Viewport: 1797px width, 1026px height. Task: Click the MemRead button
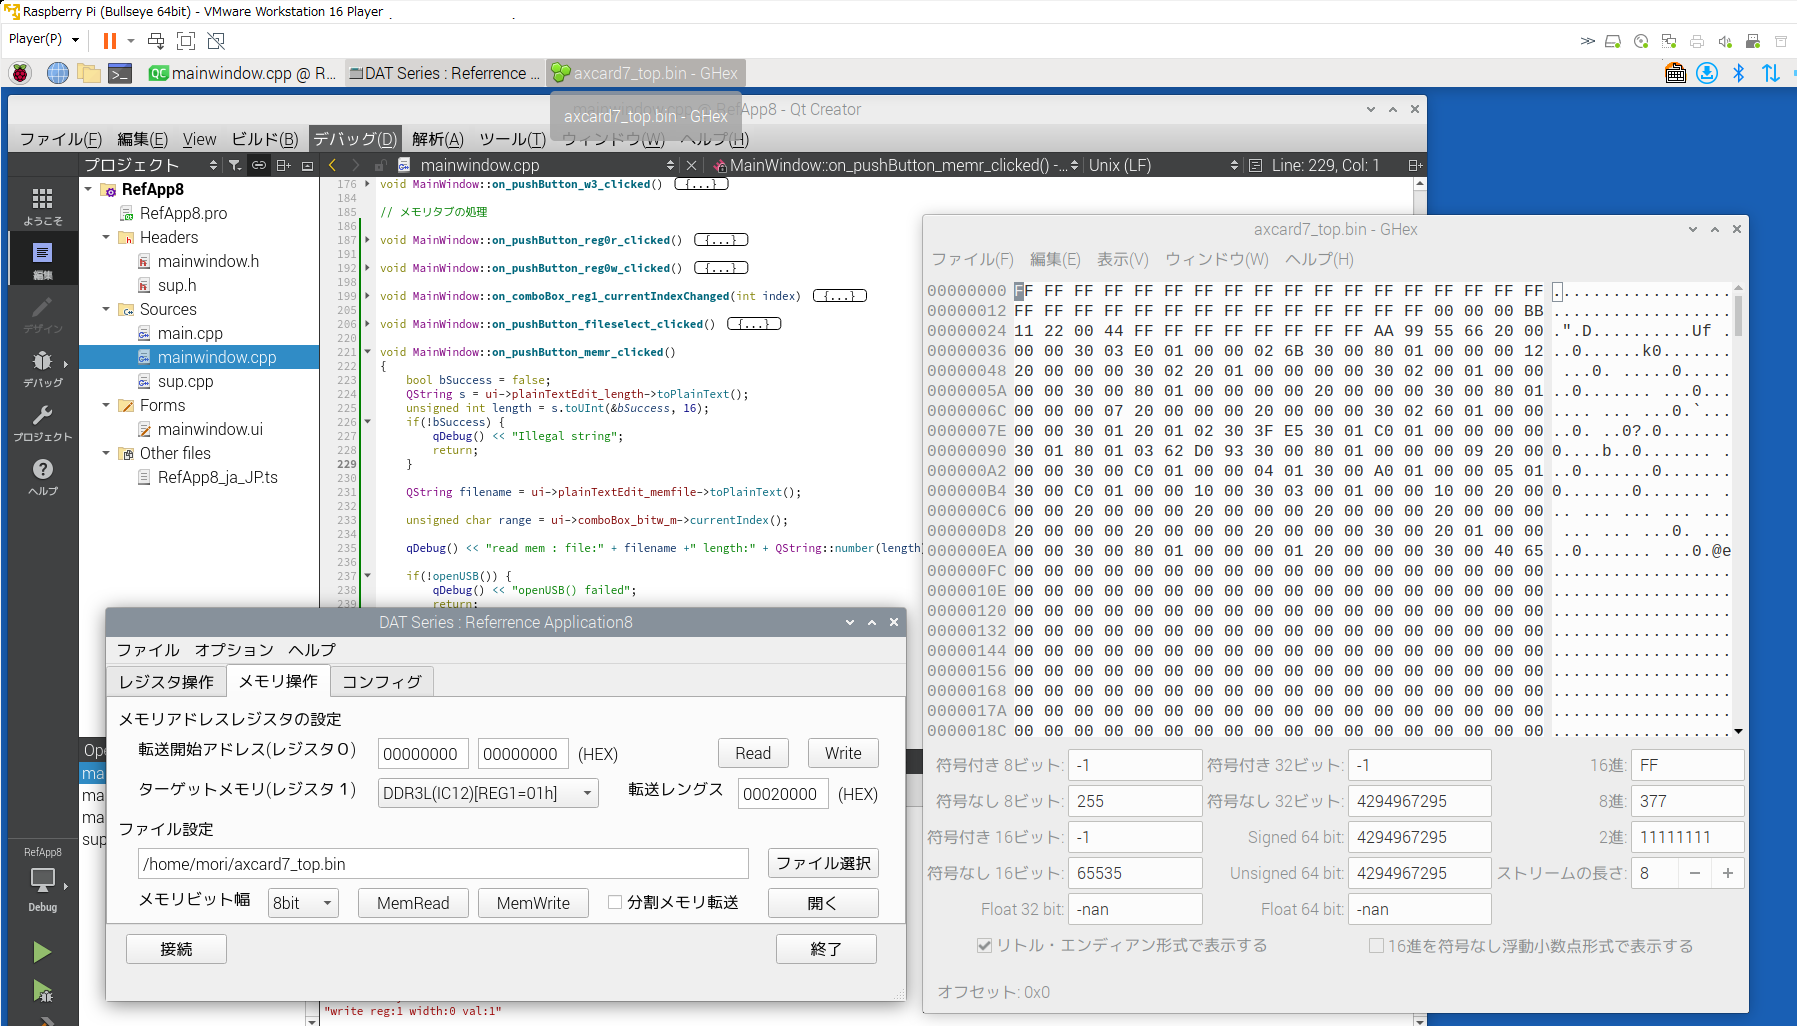pyautogui.click(x=413, y=903)
